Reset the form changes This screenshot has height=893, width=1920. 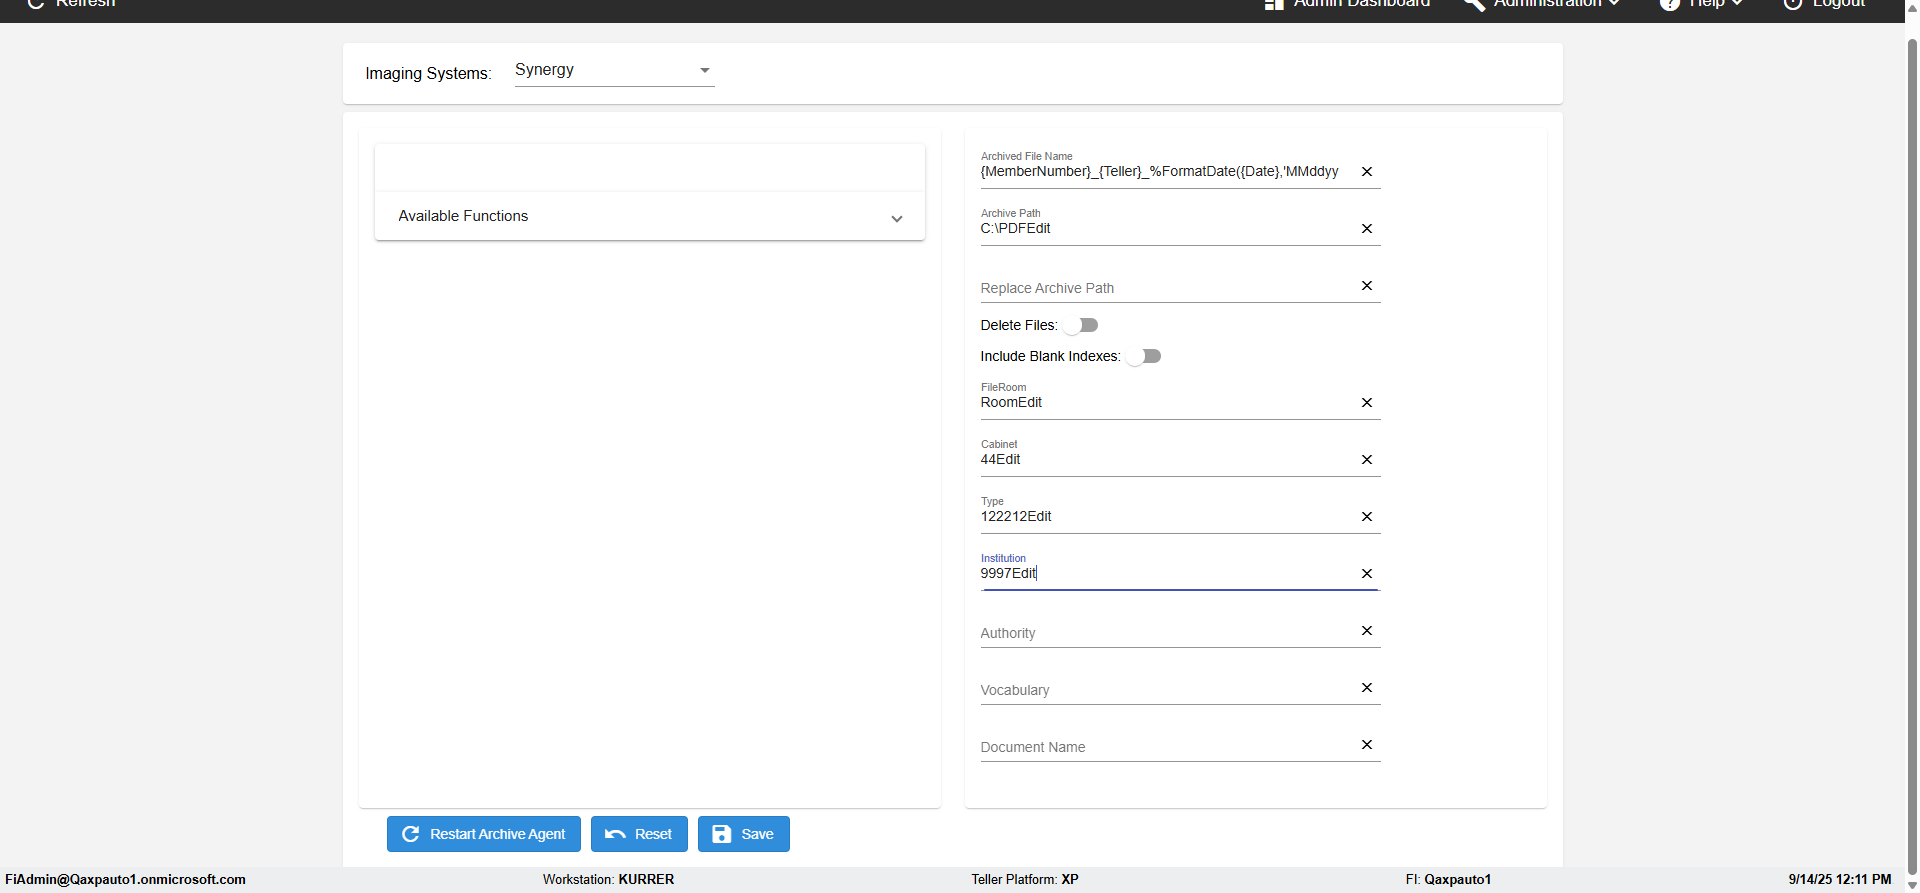(639, 834)
